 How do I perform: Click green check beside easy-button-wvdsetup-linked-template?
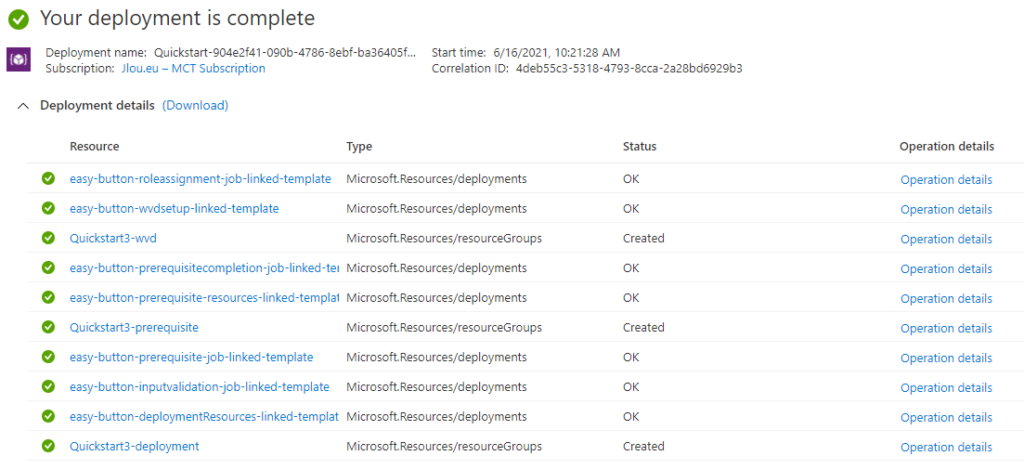click(48, 208)
